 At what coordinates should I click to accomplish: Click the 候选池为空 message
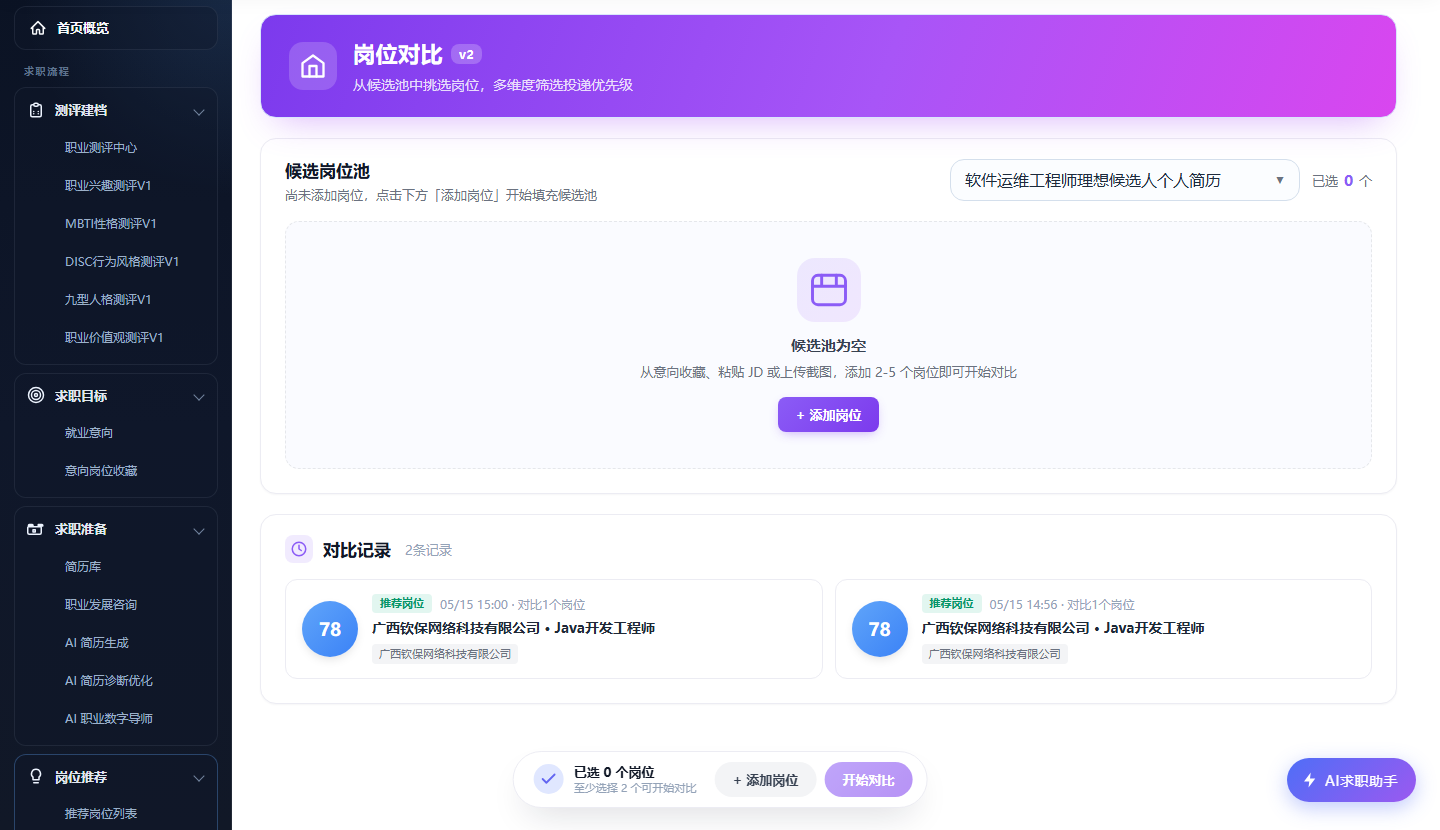(828, 346)
